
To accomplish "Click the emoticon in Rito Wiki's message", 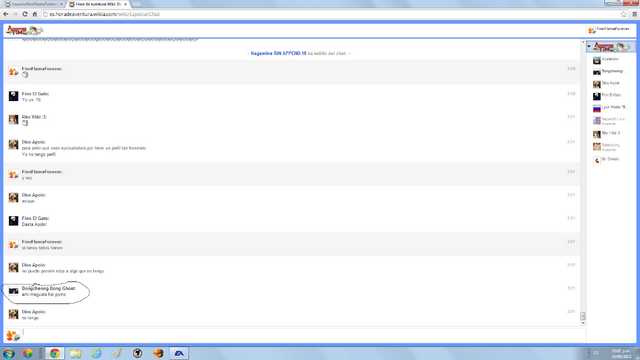I will pos(25,123).
